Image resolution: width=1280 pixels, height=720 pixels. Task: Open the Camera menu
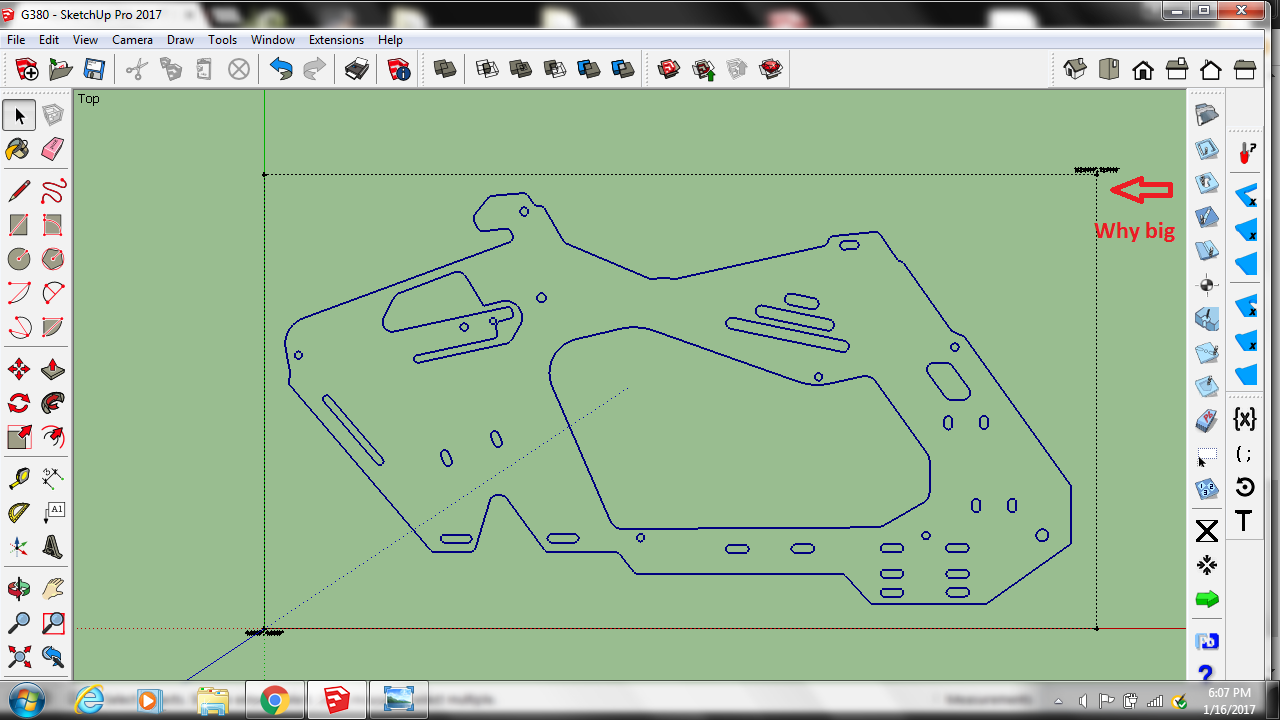132,40
